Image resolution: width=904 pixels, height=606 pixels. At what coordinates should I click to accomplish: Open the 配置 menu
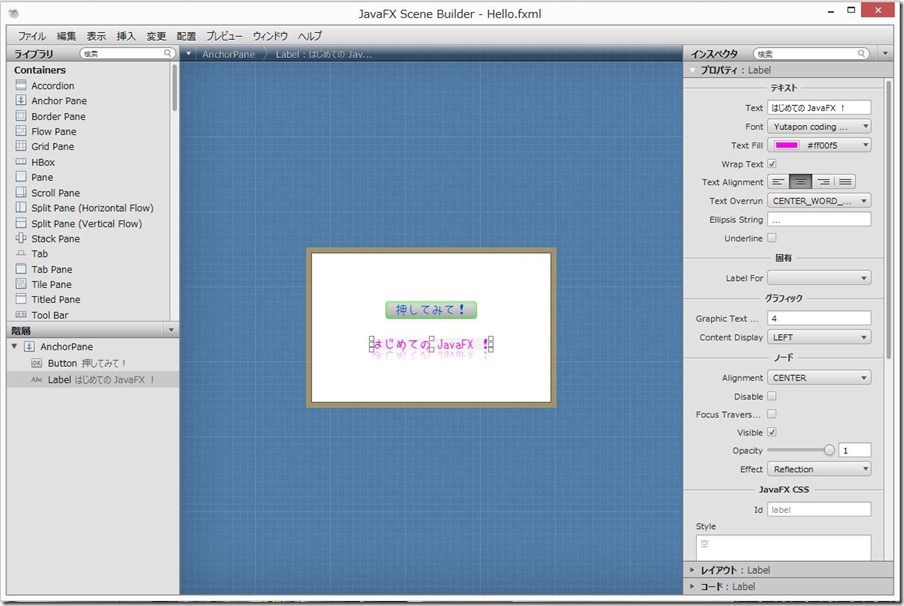(x=186, y=36)
